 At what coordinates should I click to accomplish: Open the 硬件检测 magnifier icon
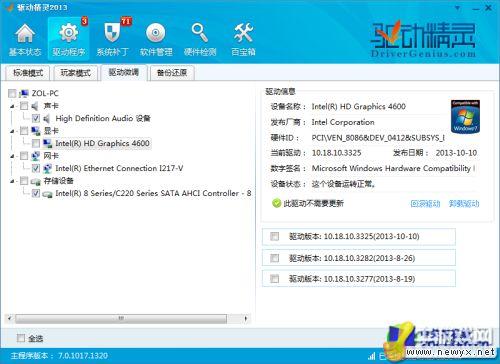click(x=200, y=33)
